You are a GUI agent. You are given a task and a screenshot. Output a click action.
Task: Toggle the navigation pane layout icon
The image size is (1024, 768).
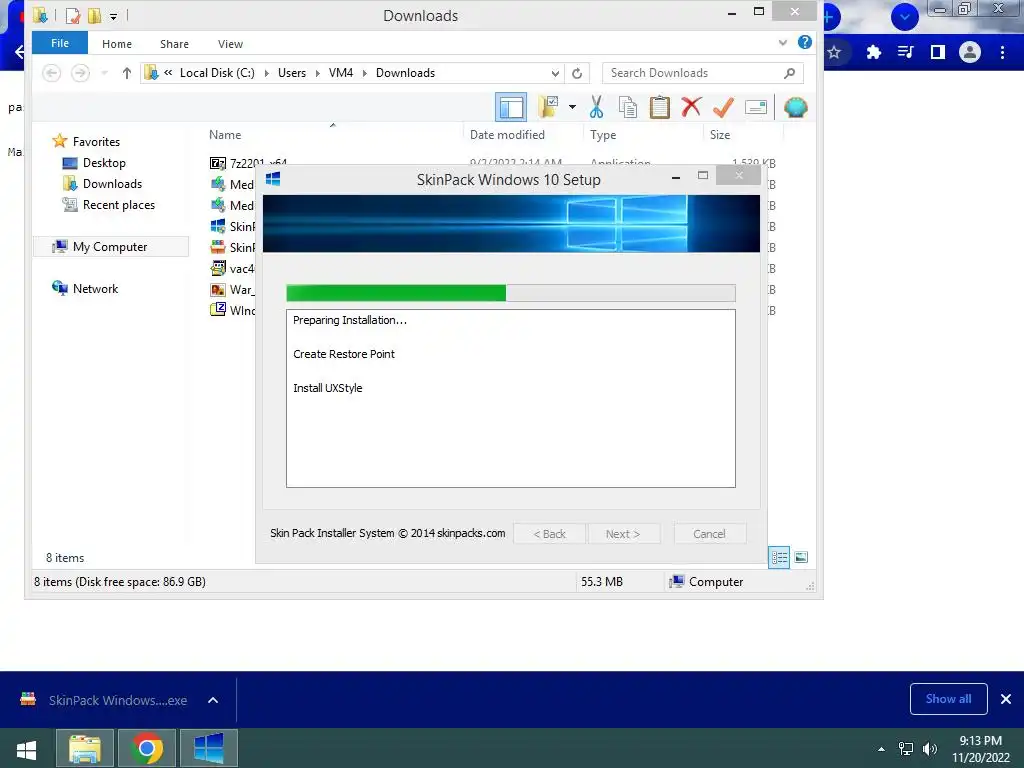point(511,107)
